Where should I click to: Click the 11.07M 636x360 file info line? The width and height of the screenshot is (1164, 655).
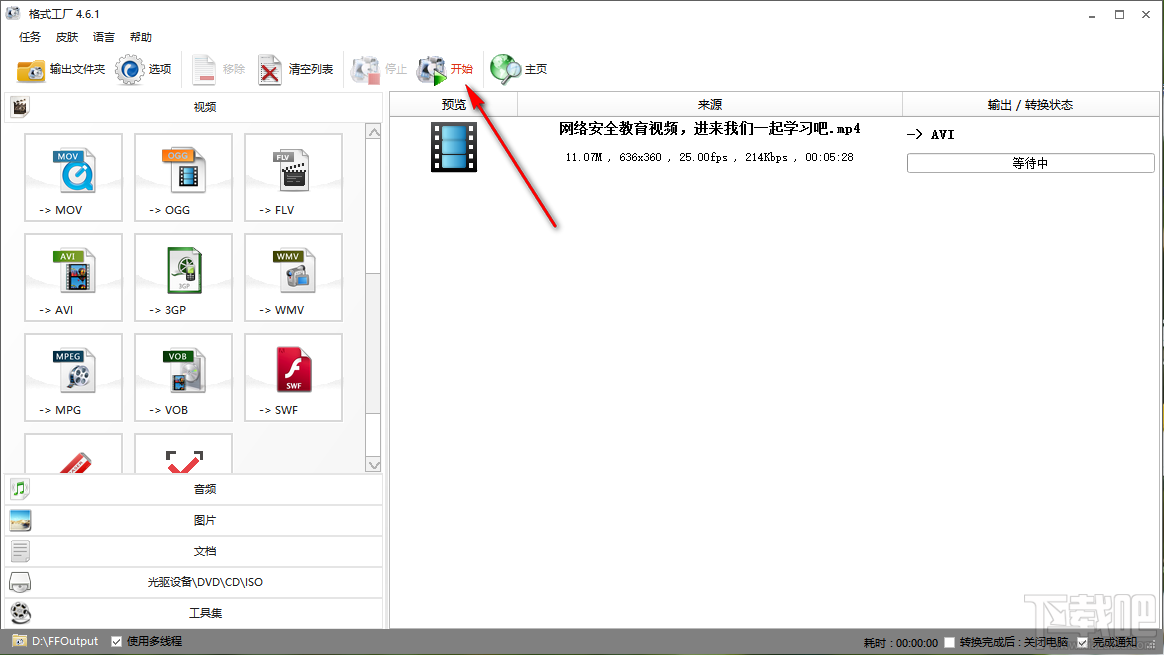710,157
